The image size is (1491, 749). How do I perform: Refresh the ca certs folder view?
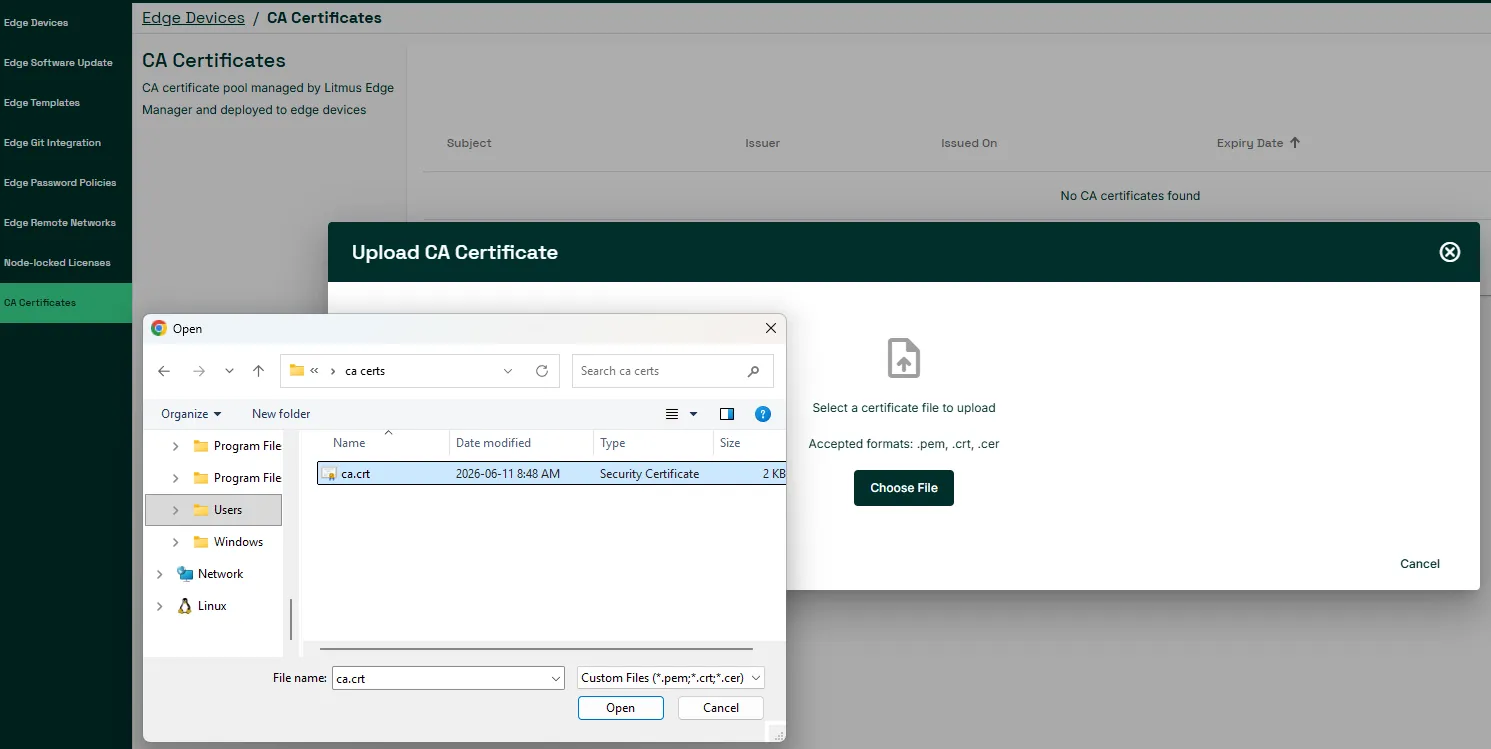(542, 371)
